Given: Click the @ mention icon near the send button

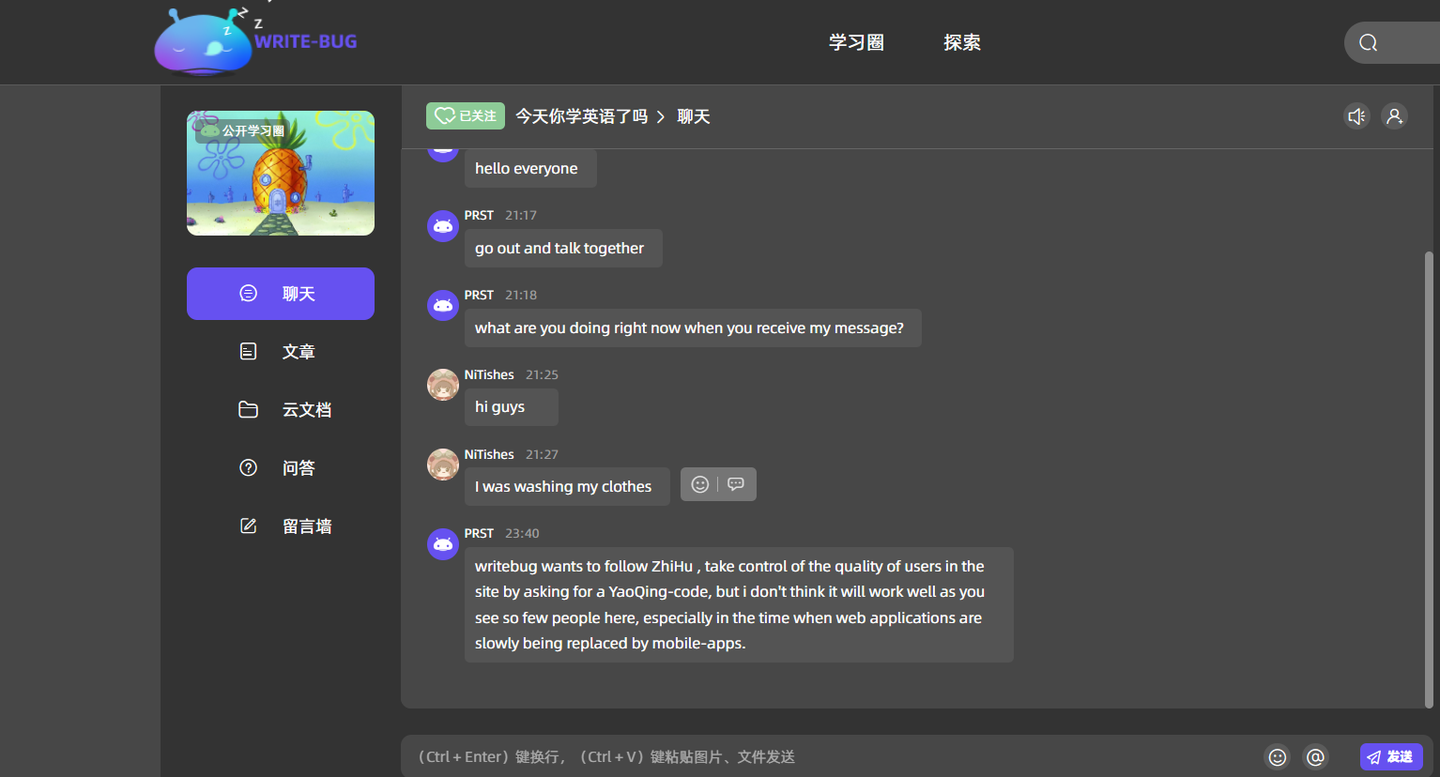Looking at the screenshot, I should [1316, 757].
